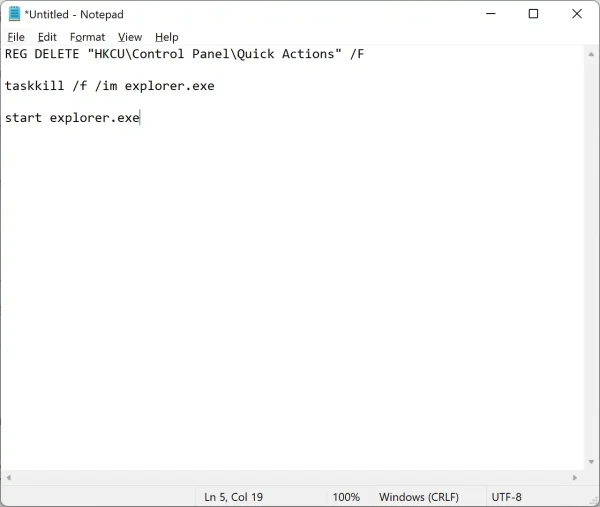The image size is (600, 507).
Task: Place cursor in start explorer.exe line
Action: click(72, 117)
